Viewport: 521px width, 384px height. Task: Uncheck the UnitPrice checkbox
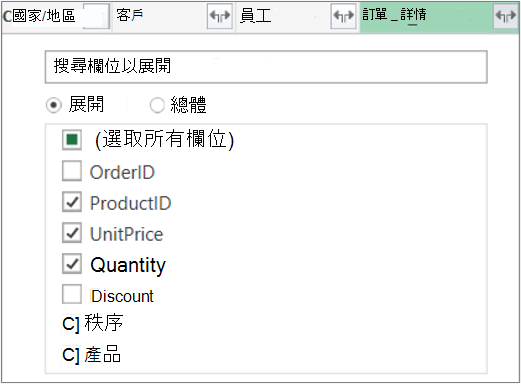(72, 233)
